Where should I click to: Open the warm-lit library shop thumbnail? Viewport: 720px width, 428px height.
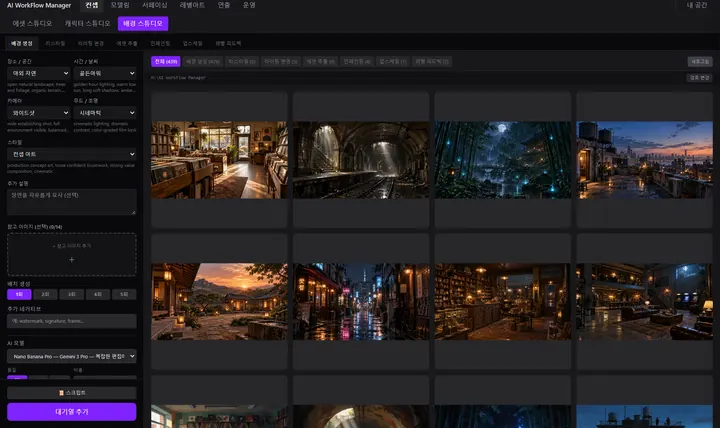point(503,301)
